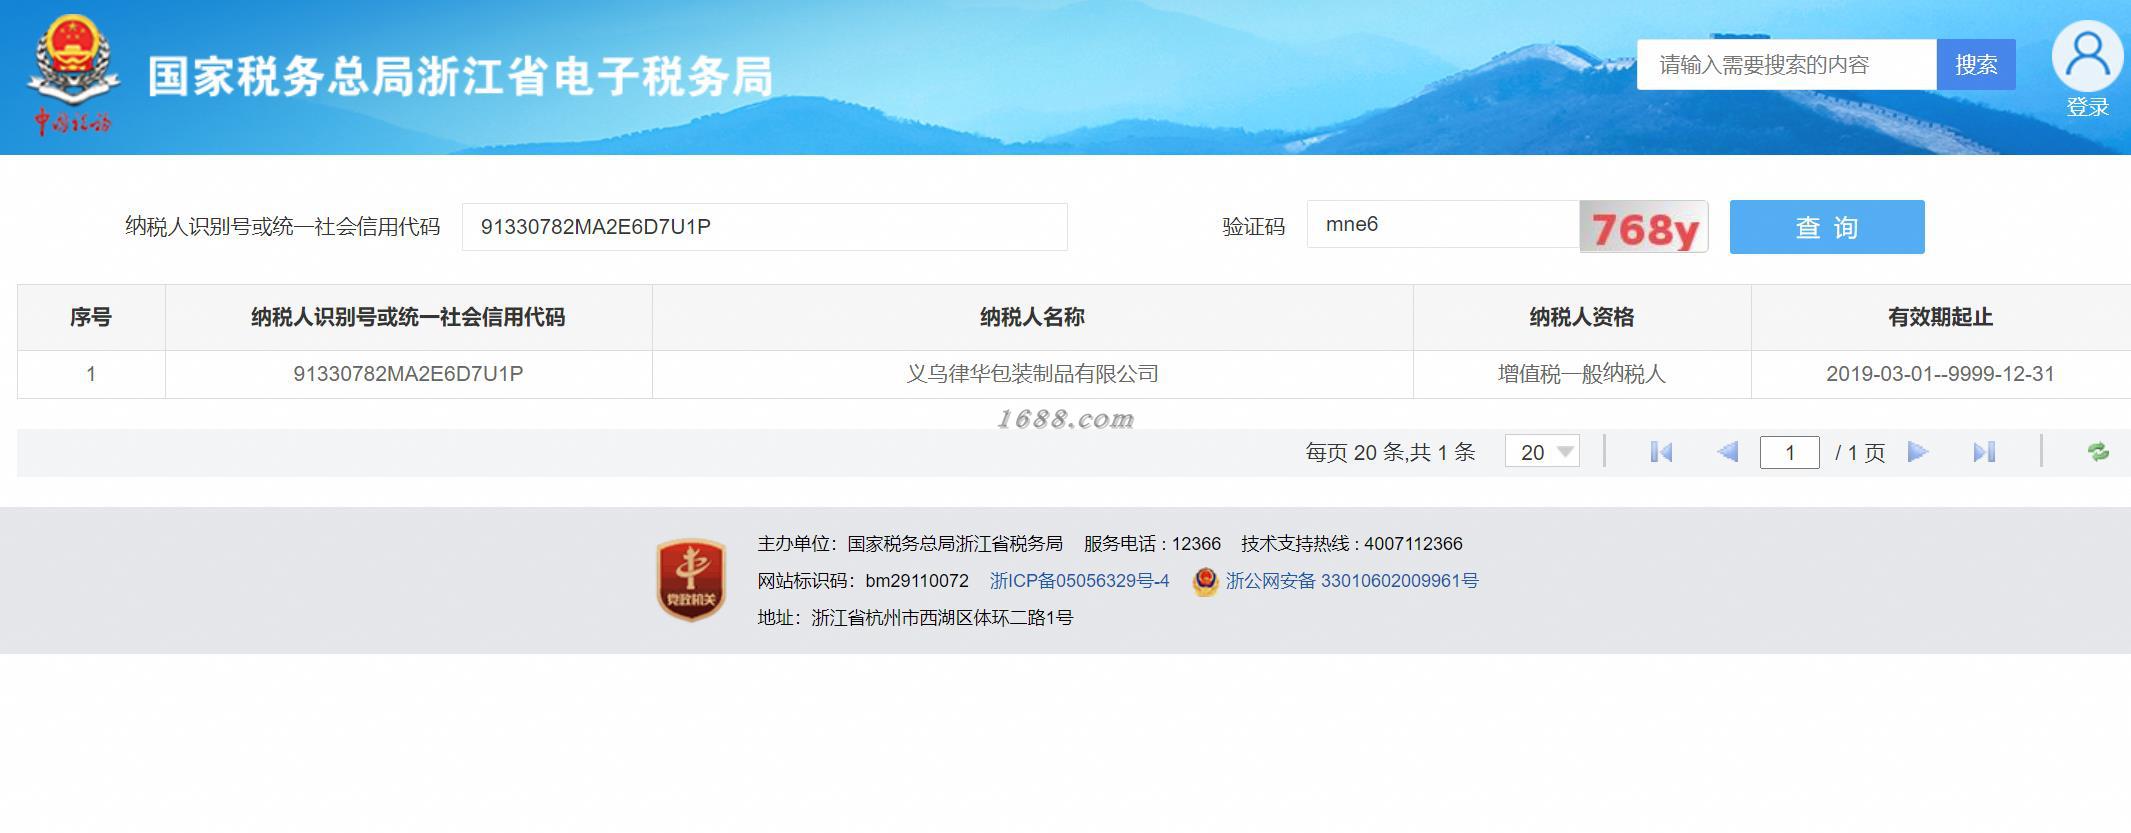The height and width of the screenshot is (833, 2131).
Task: Click the police filing badge icon
Action: coord(1205,582)
